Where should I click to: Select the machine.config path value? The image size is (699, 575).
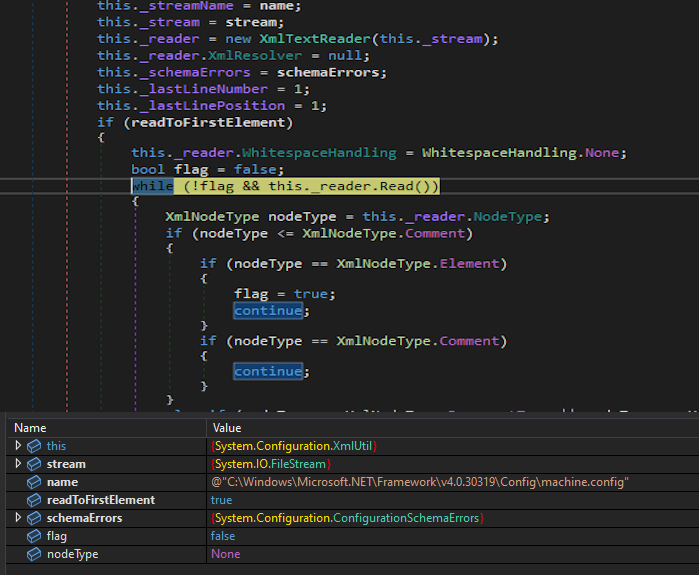coord(419,482)
